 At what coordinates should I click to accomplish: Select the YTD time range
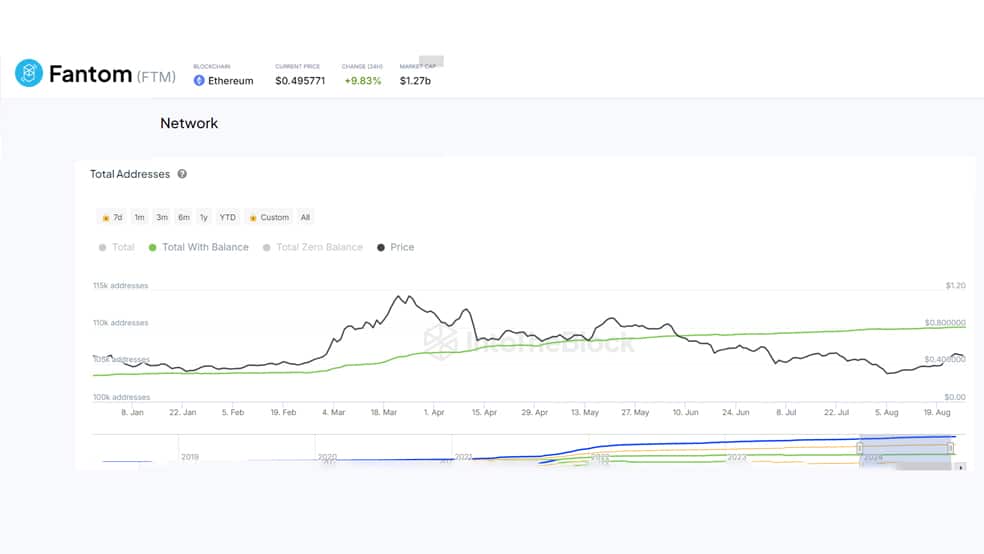tap(227, 218)
